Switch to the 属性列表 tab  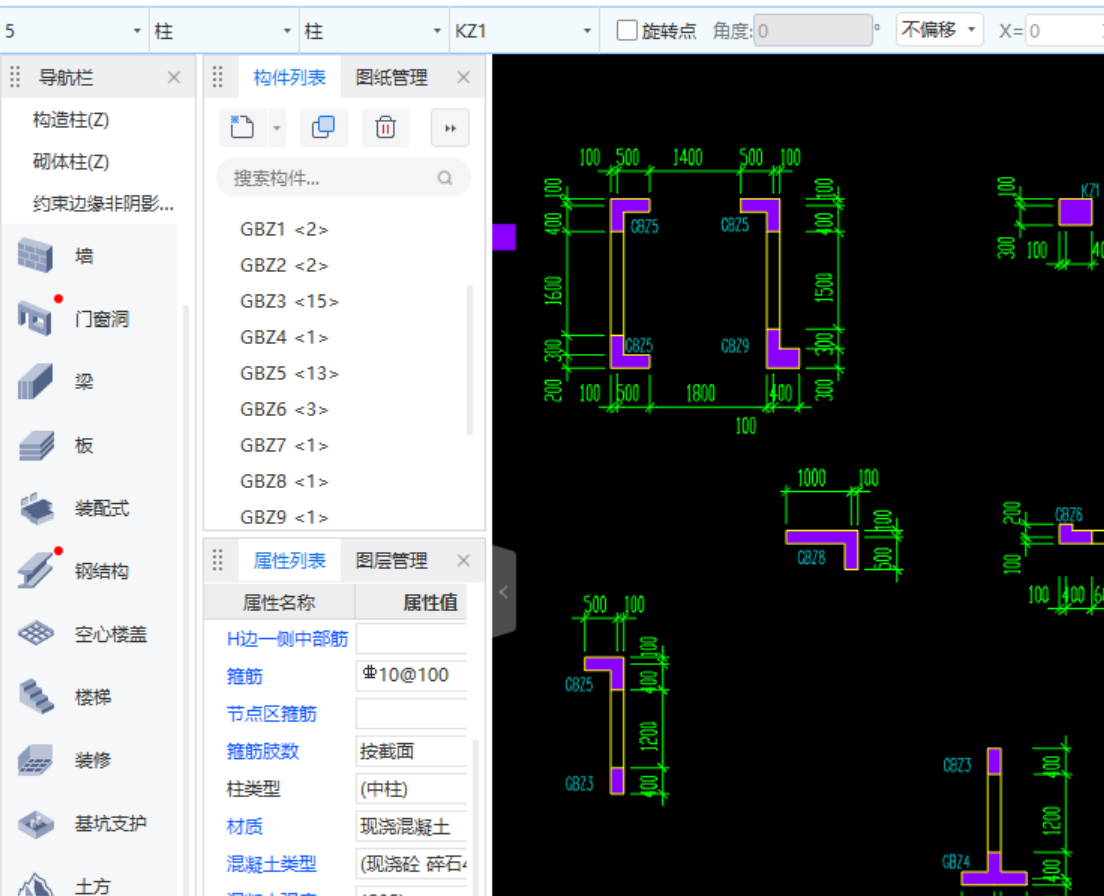pyautogui.click(x=289, y=561)
